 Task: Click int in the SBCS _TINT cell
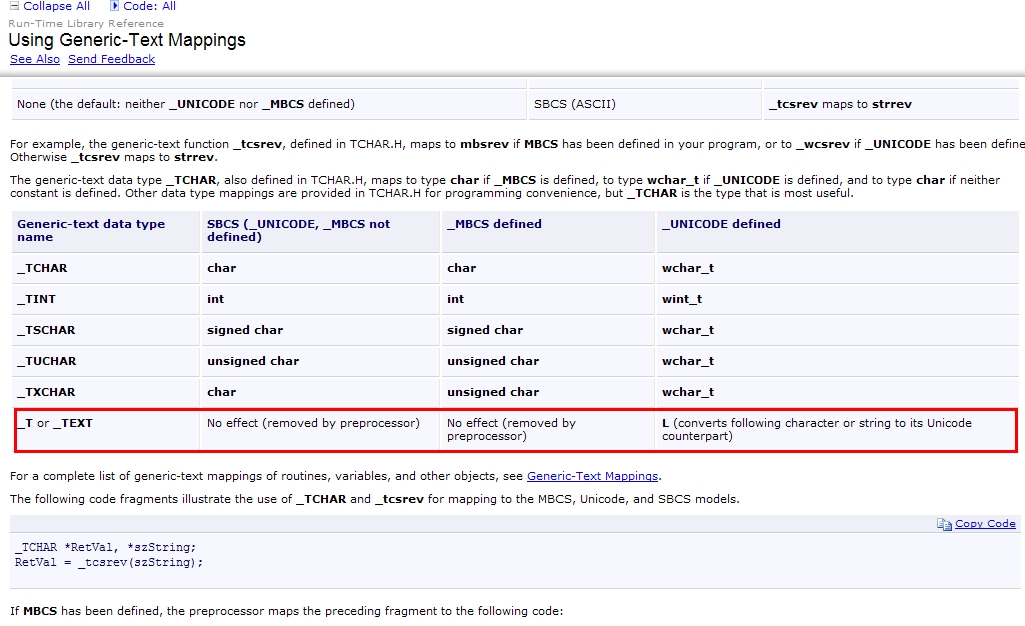click(215, 299)
